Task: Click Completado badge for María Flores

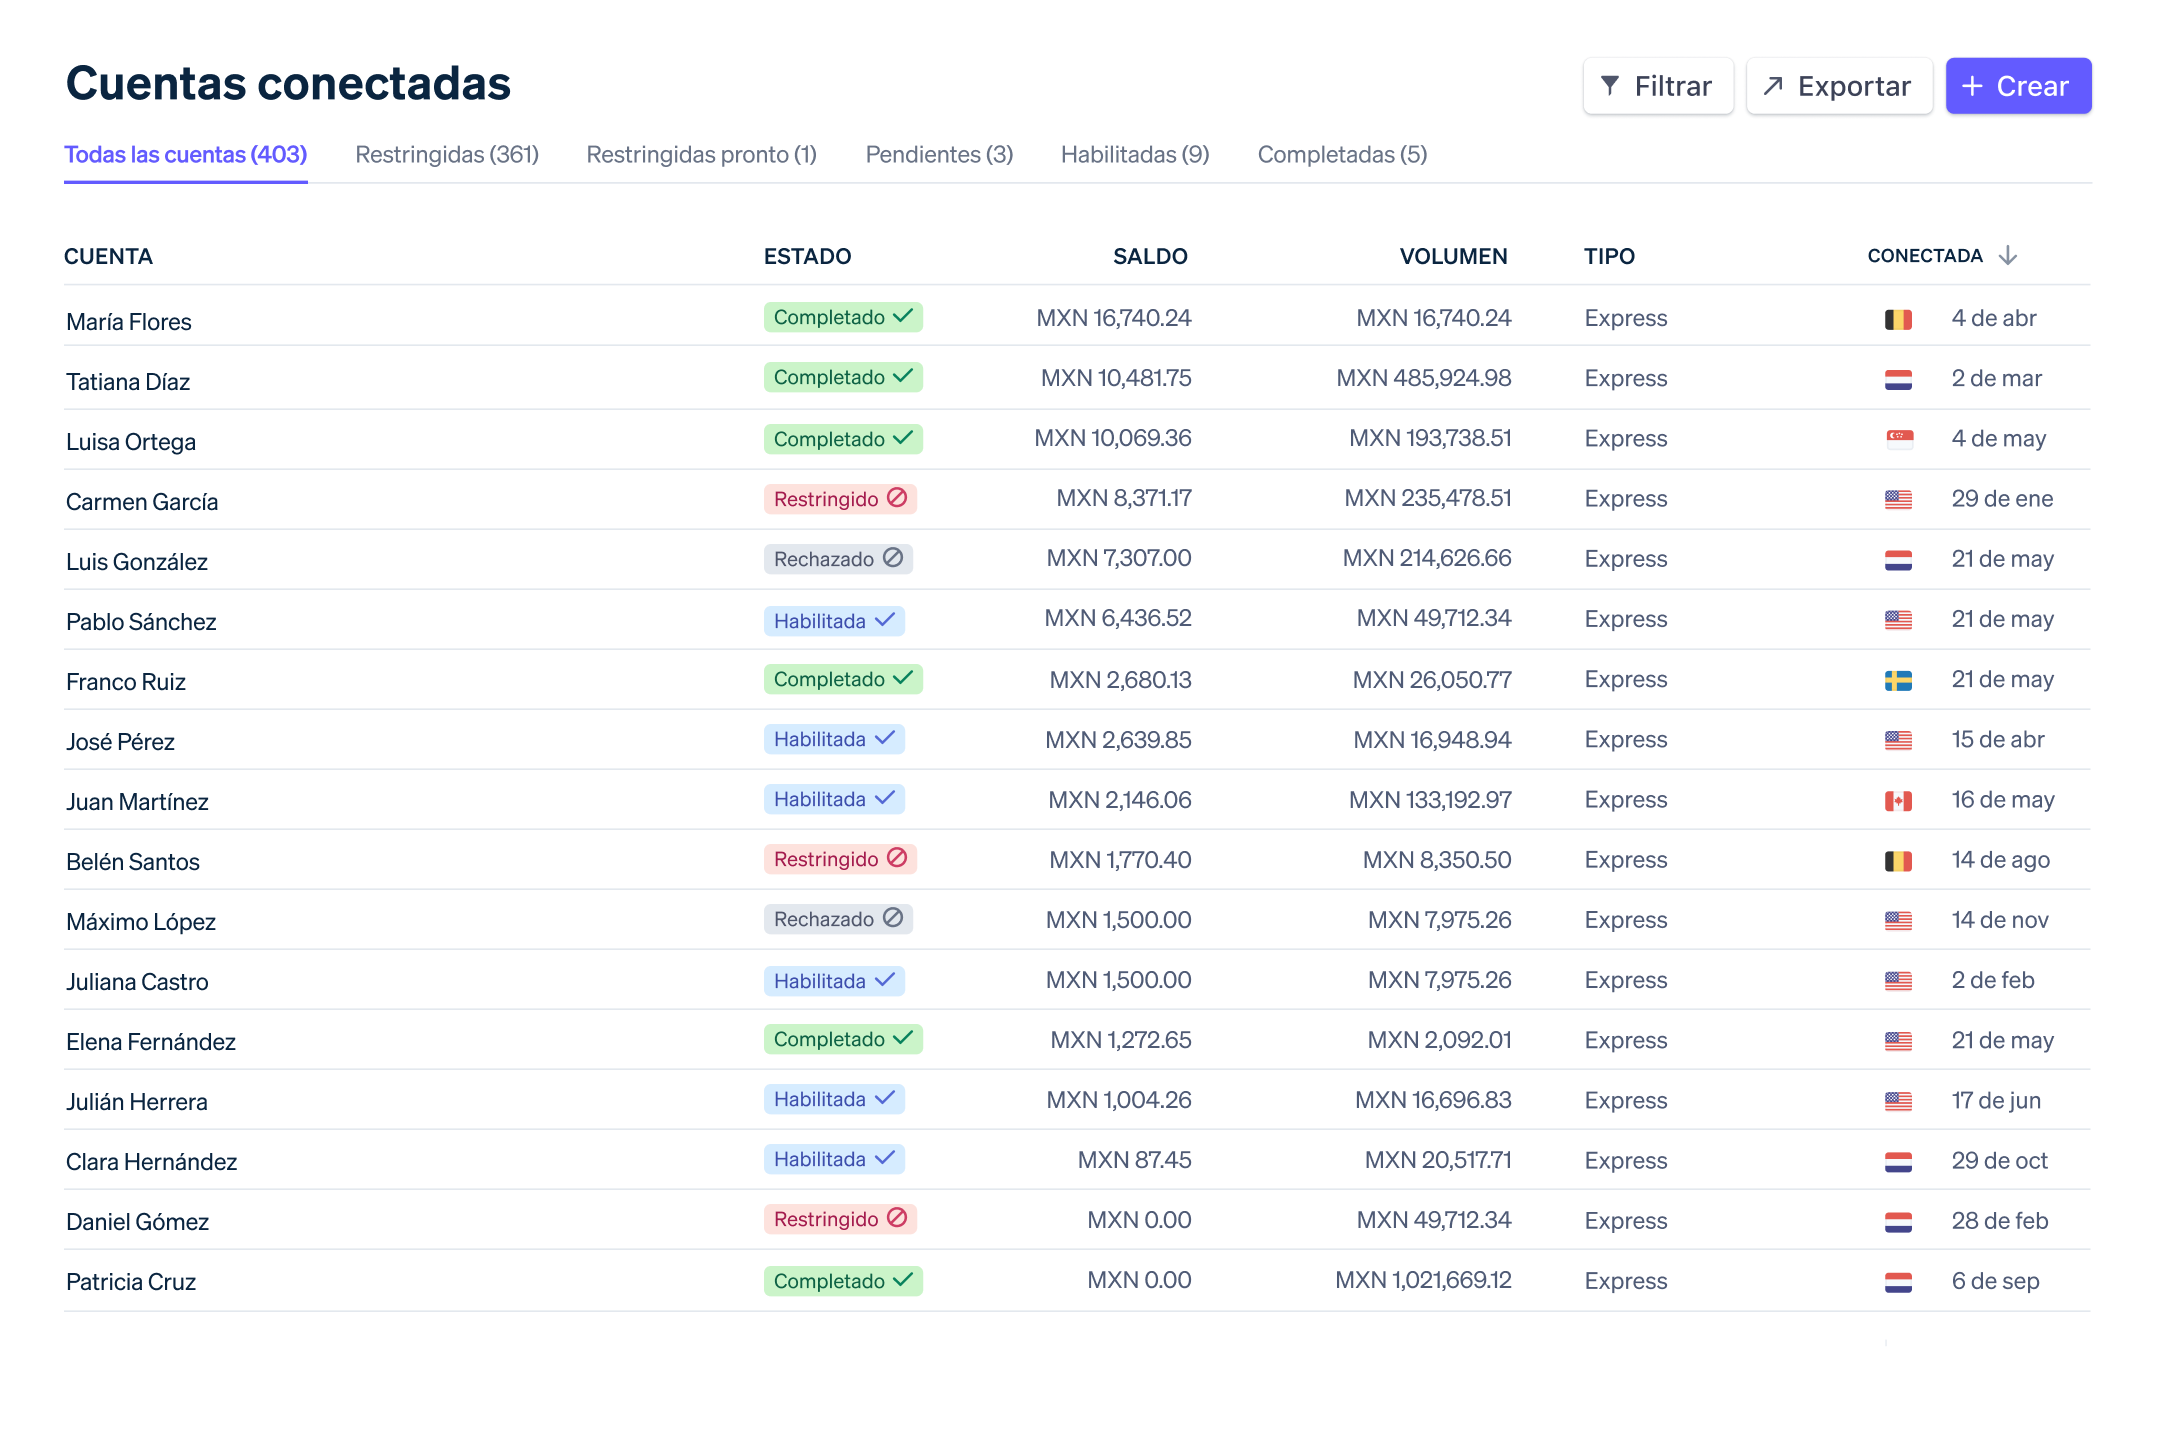Action: [x=843, y=317]
